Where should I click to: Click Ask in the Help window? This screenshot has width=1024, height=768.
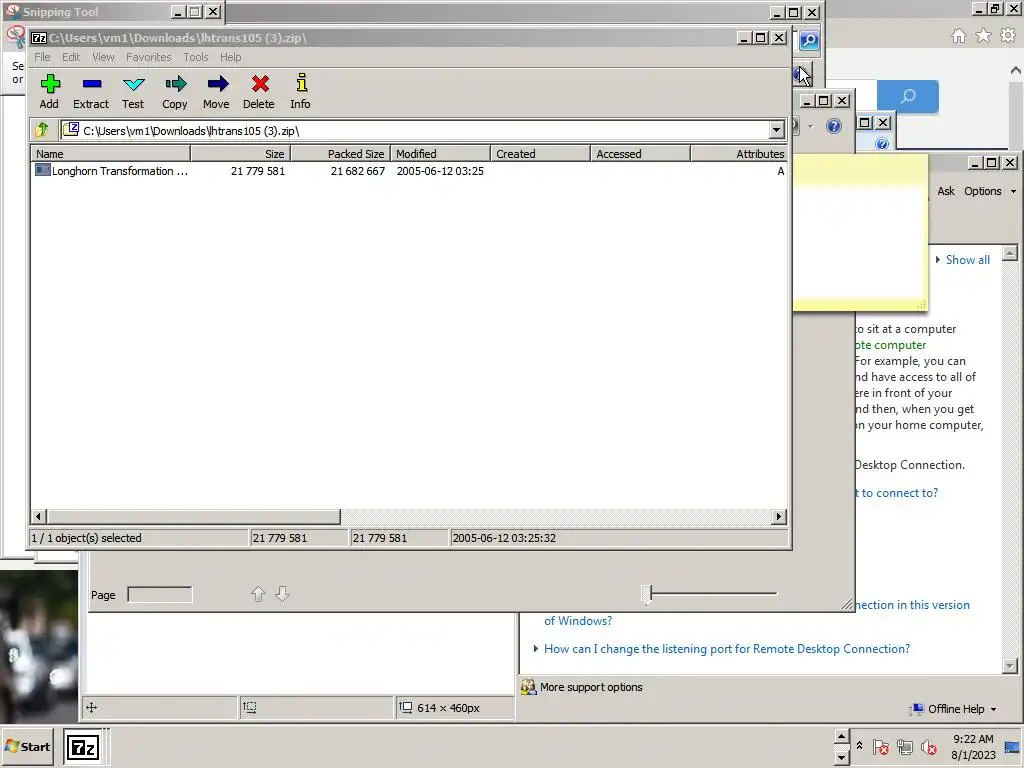click(946, 191)
